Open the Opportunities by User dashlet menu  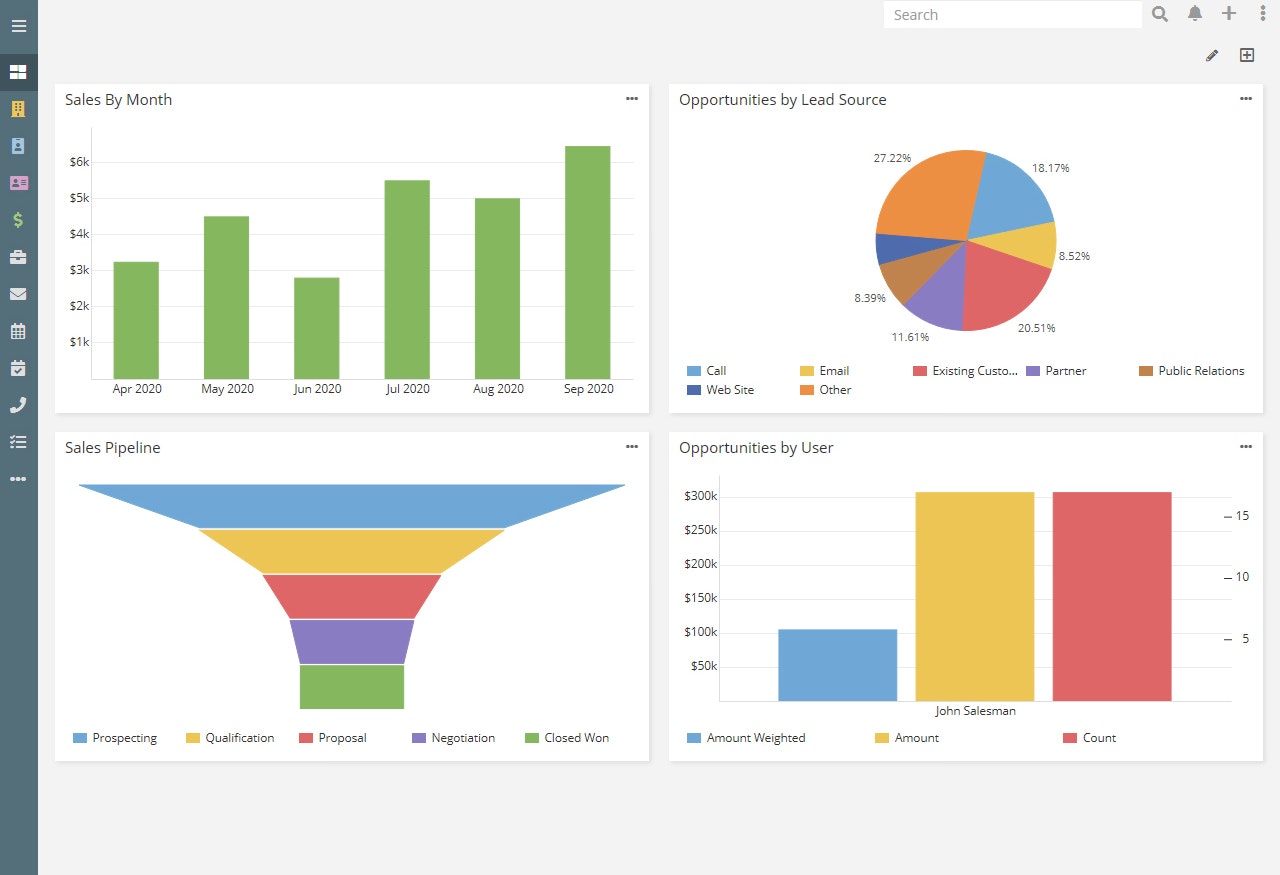point(1245,447)
